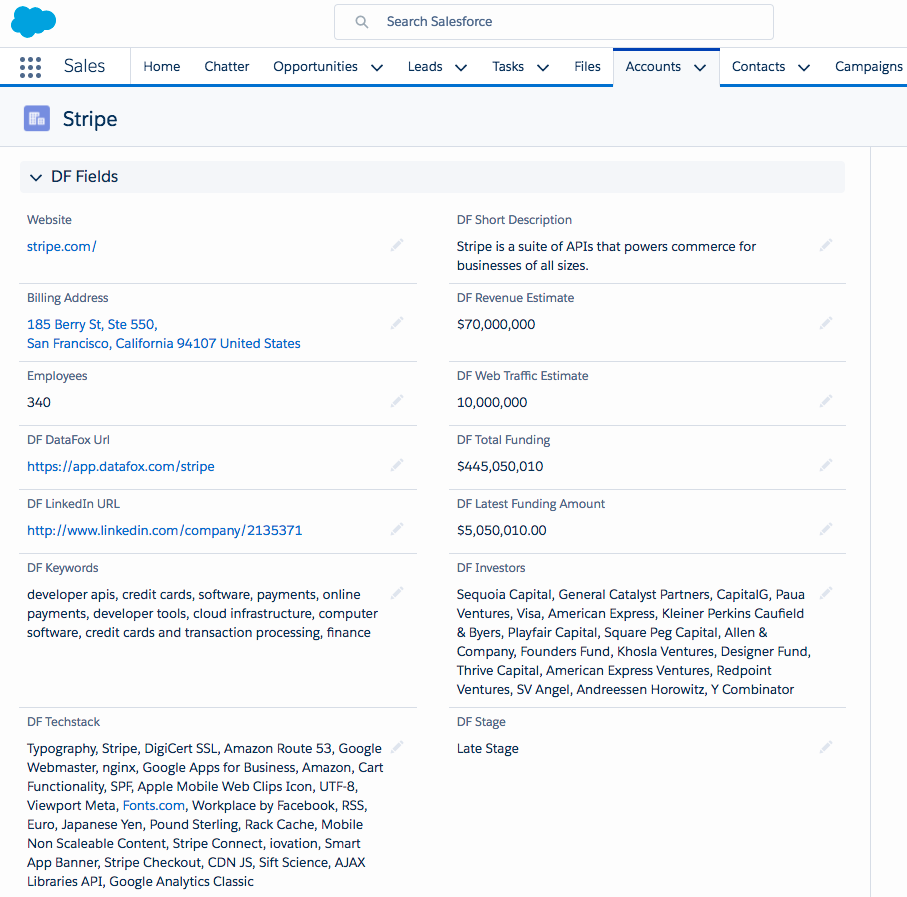Click the search magnifier icon
The width and height of the screenshot is (907, 897).
(360, 21)
